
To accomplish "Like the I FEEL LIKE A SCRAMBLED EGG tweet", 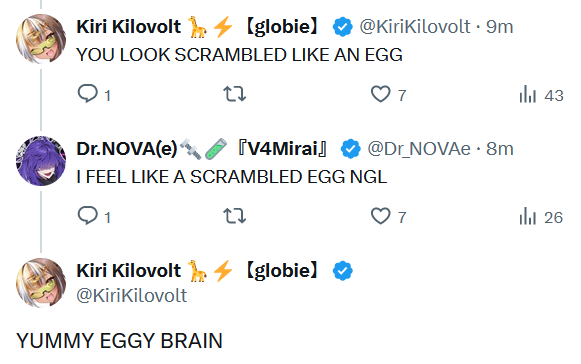I will [389, 216].
